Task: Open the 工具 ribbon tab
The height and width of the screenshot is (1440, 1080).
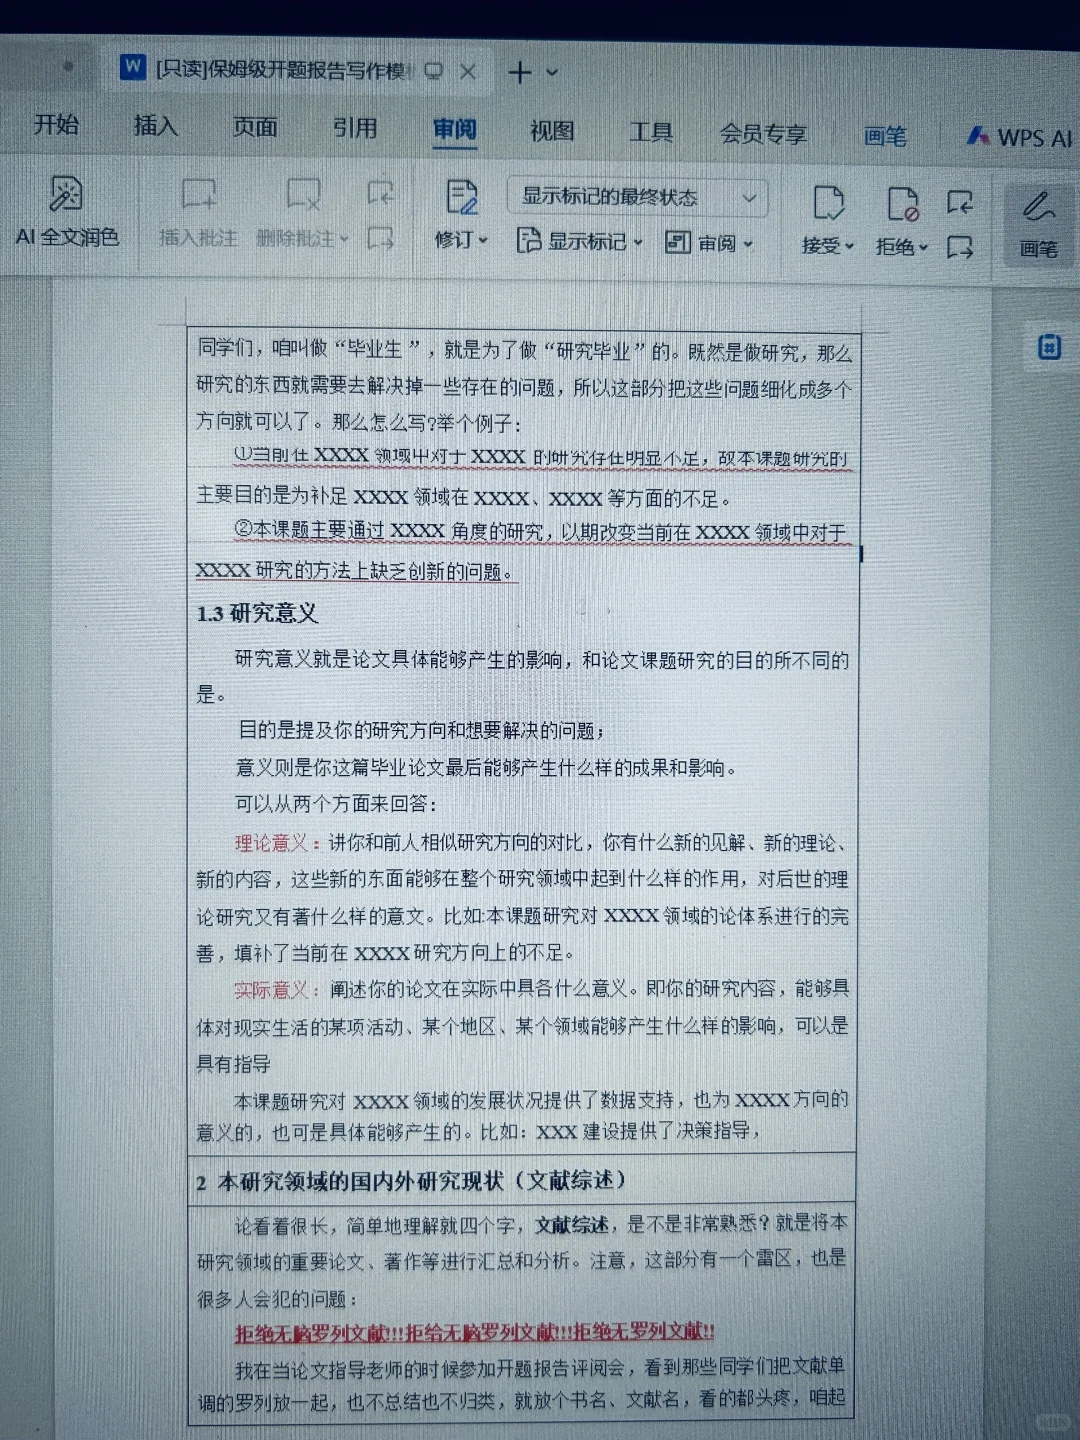Action: (x=650, y=132)
